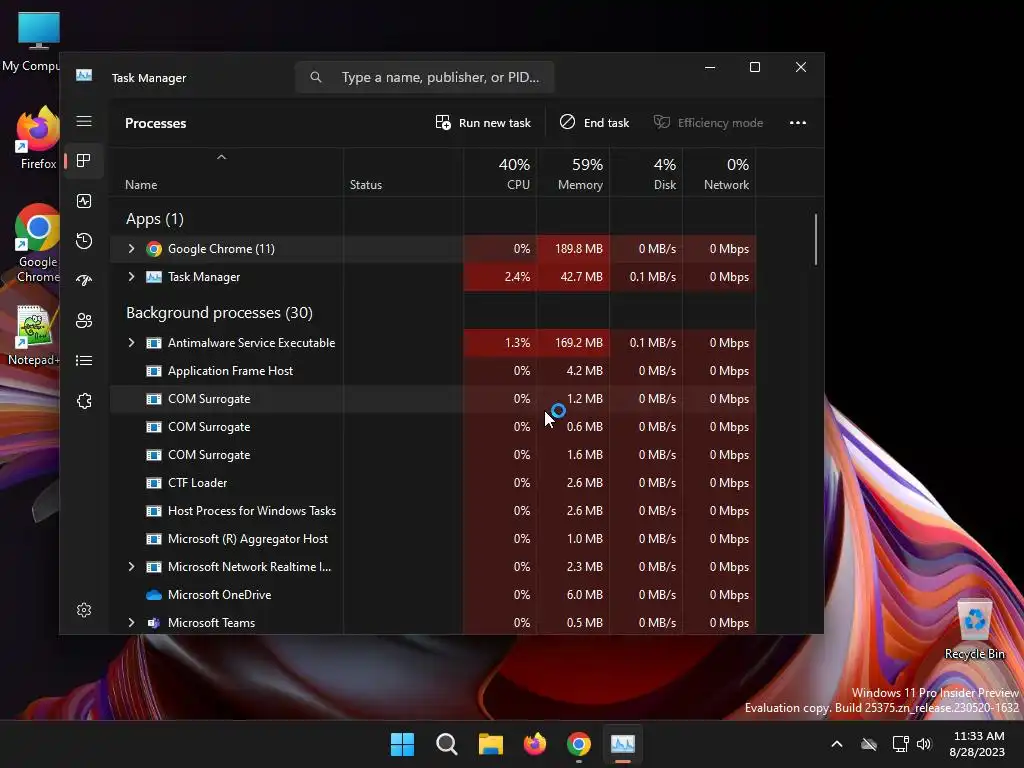
Task: Expand Antimalware Service Executable row
Action: [131, 343]
